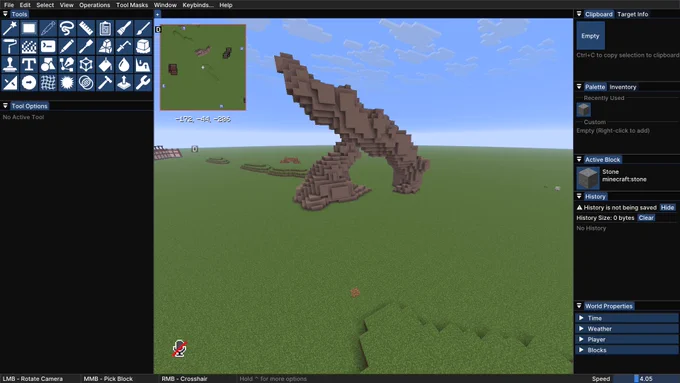Click the Speed slider
Image resolution: width=680 pixels, height=383 pixels.
pos(646,379)
